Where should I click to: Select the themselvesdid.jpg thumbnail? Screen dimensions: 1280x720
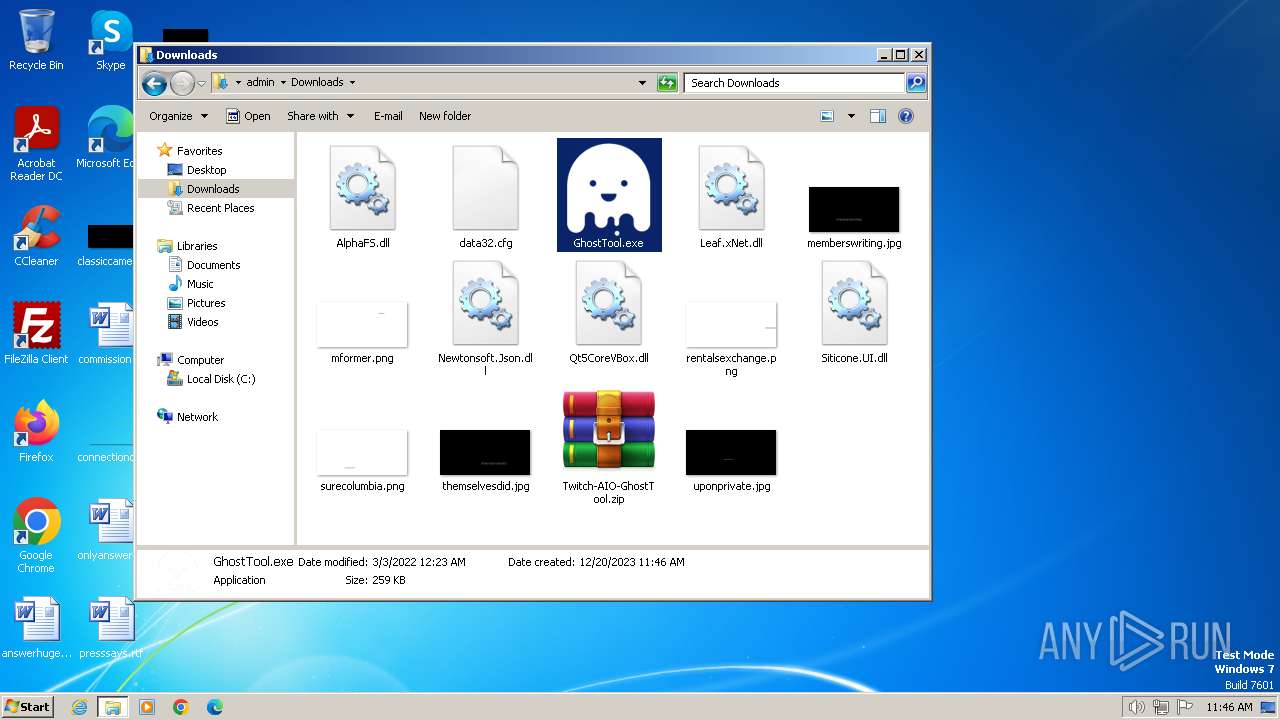click(x=486, y=452)
